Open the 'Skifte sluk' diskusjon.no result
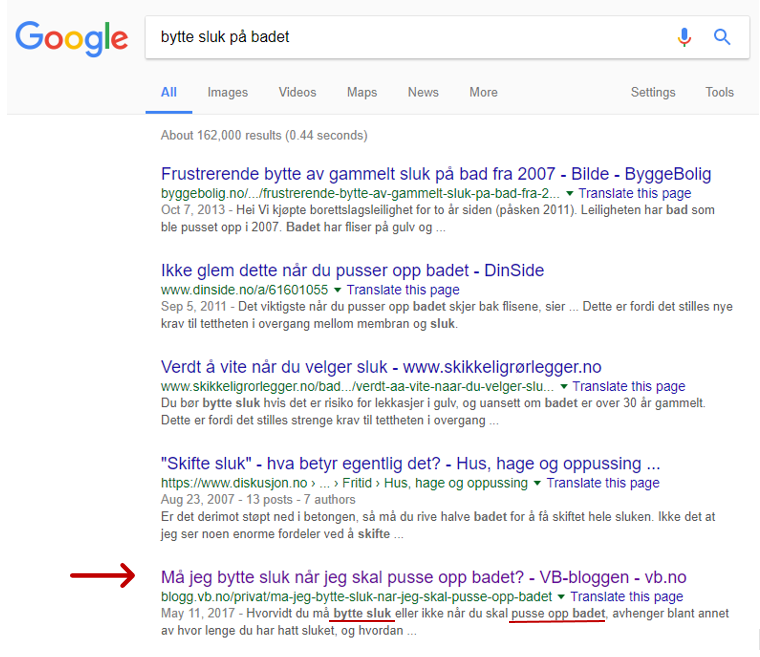 click(x=411, y=463)
